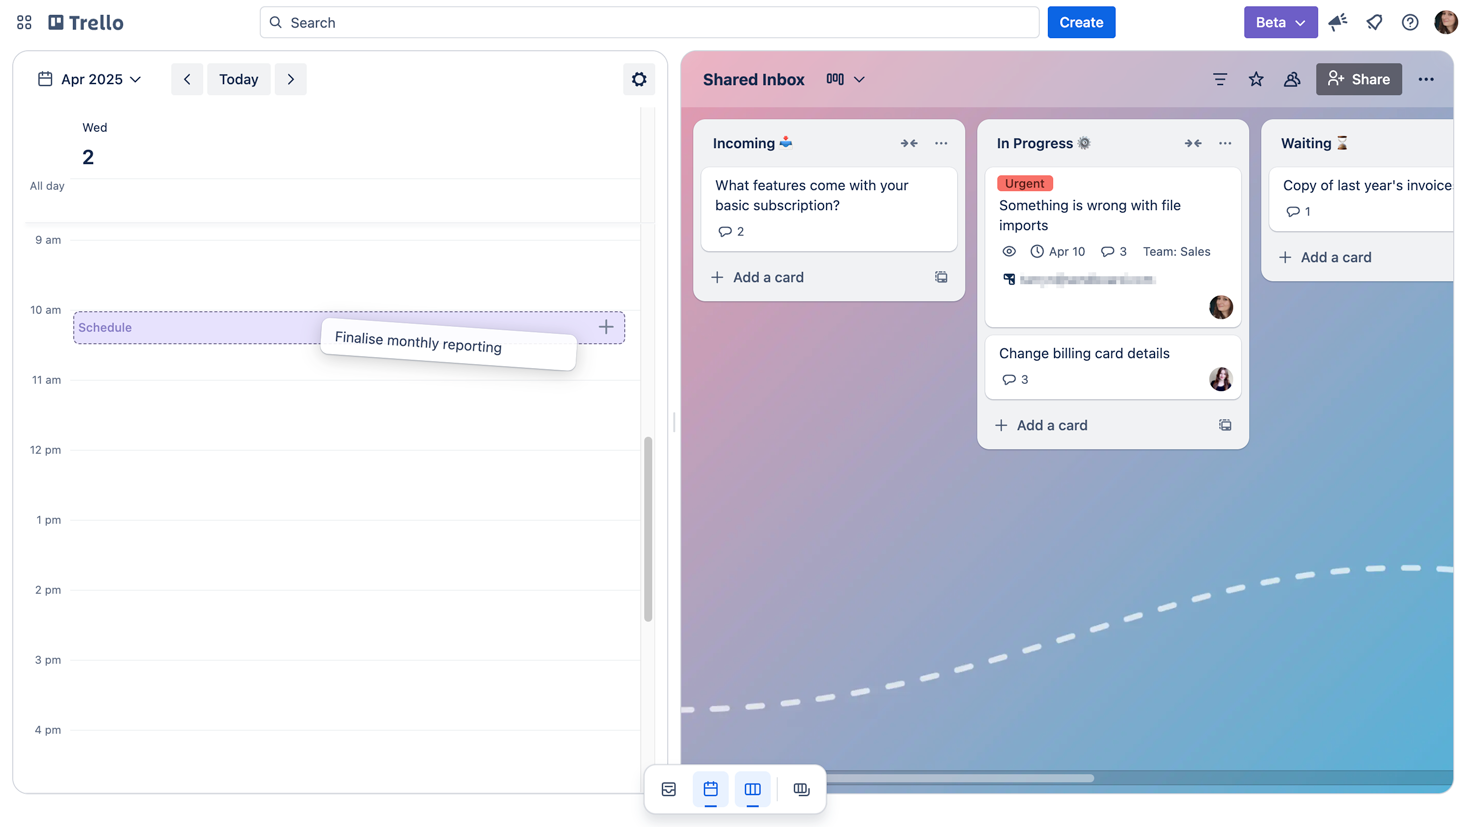Select the Urgent red label
Image resolution: width=1470 pixels, height=827 pixels.
pyautogui.click(x=1024, y=183)
